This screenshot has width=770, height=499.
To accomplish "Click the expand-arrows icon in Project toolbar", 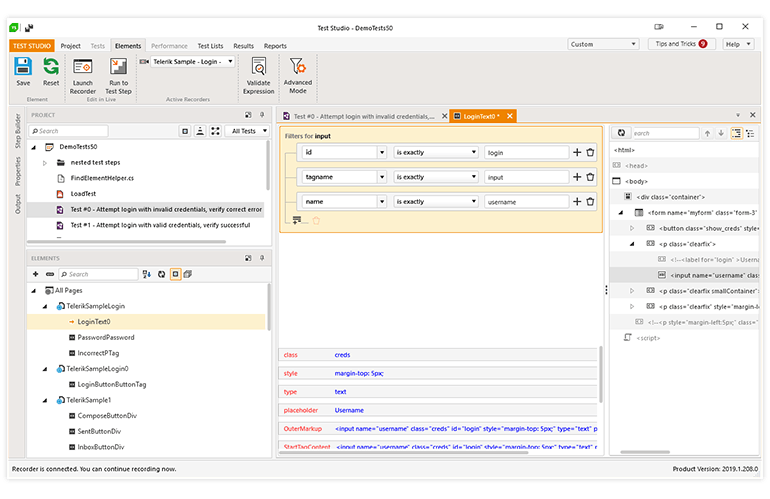I will point(215,131).
